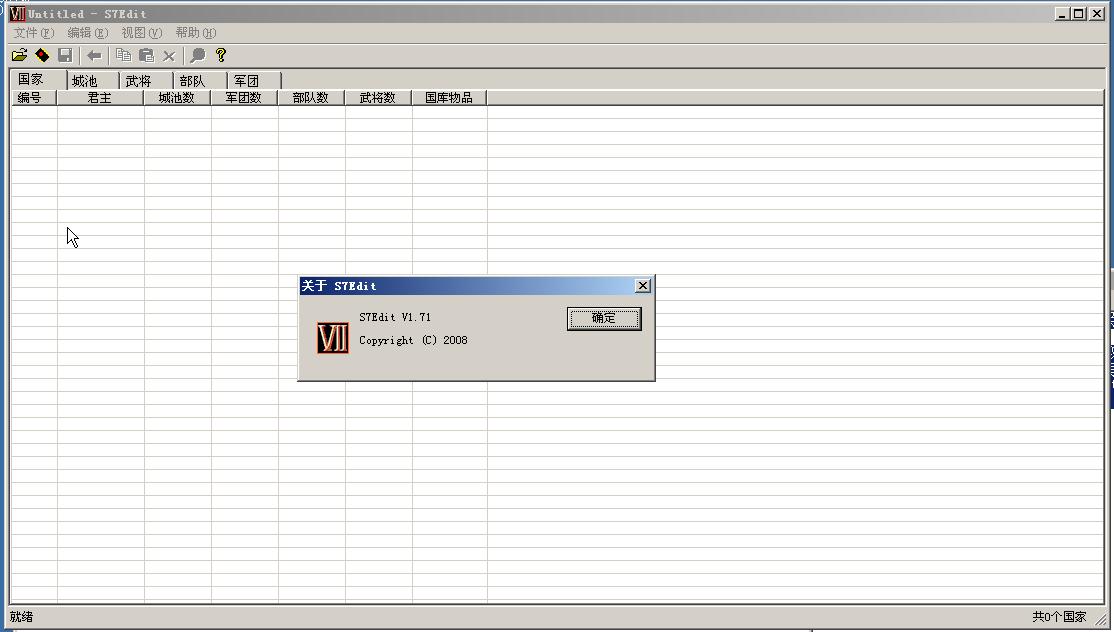Click the 君主 column header
This screenshot has width=1114, height=632.
click(100, 98)
